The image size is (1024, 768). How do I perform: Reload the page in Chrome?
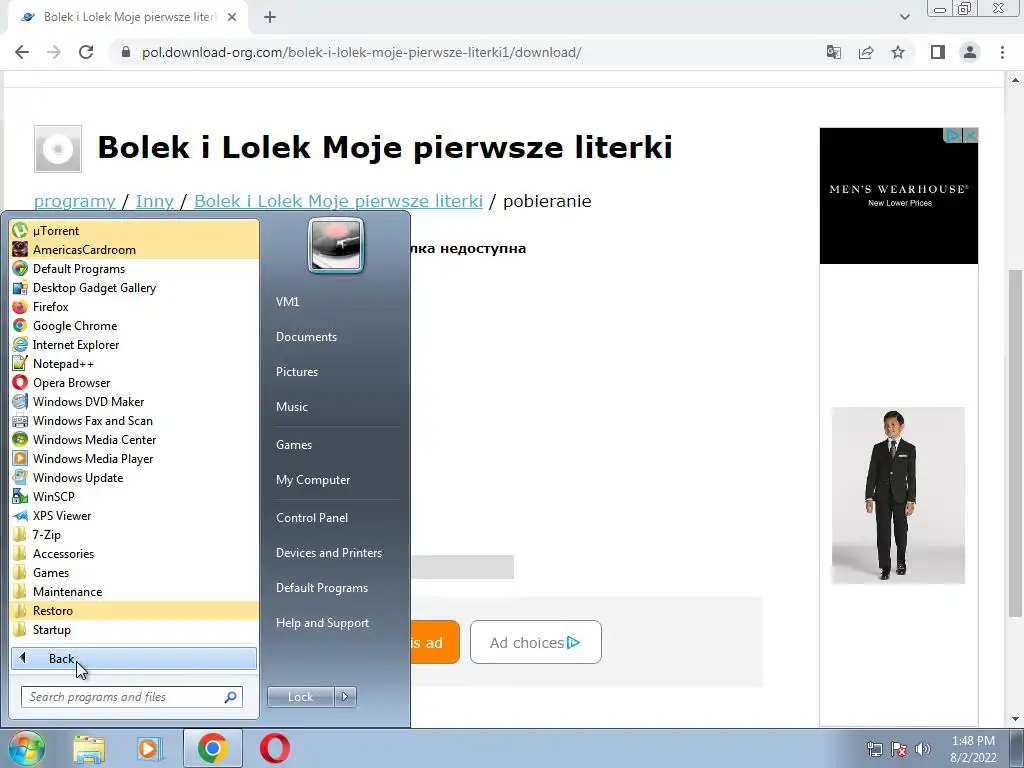point(86,52)
